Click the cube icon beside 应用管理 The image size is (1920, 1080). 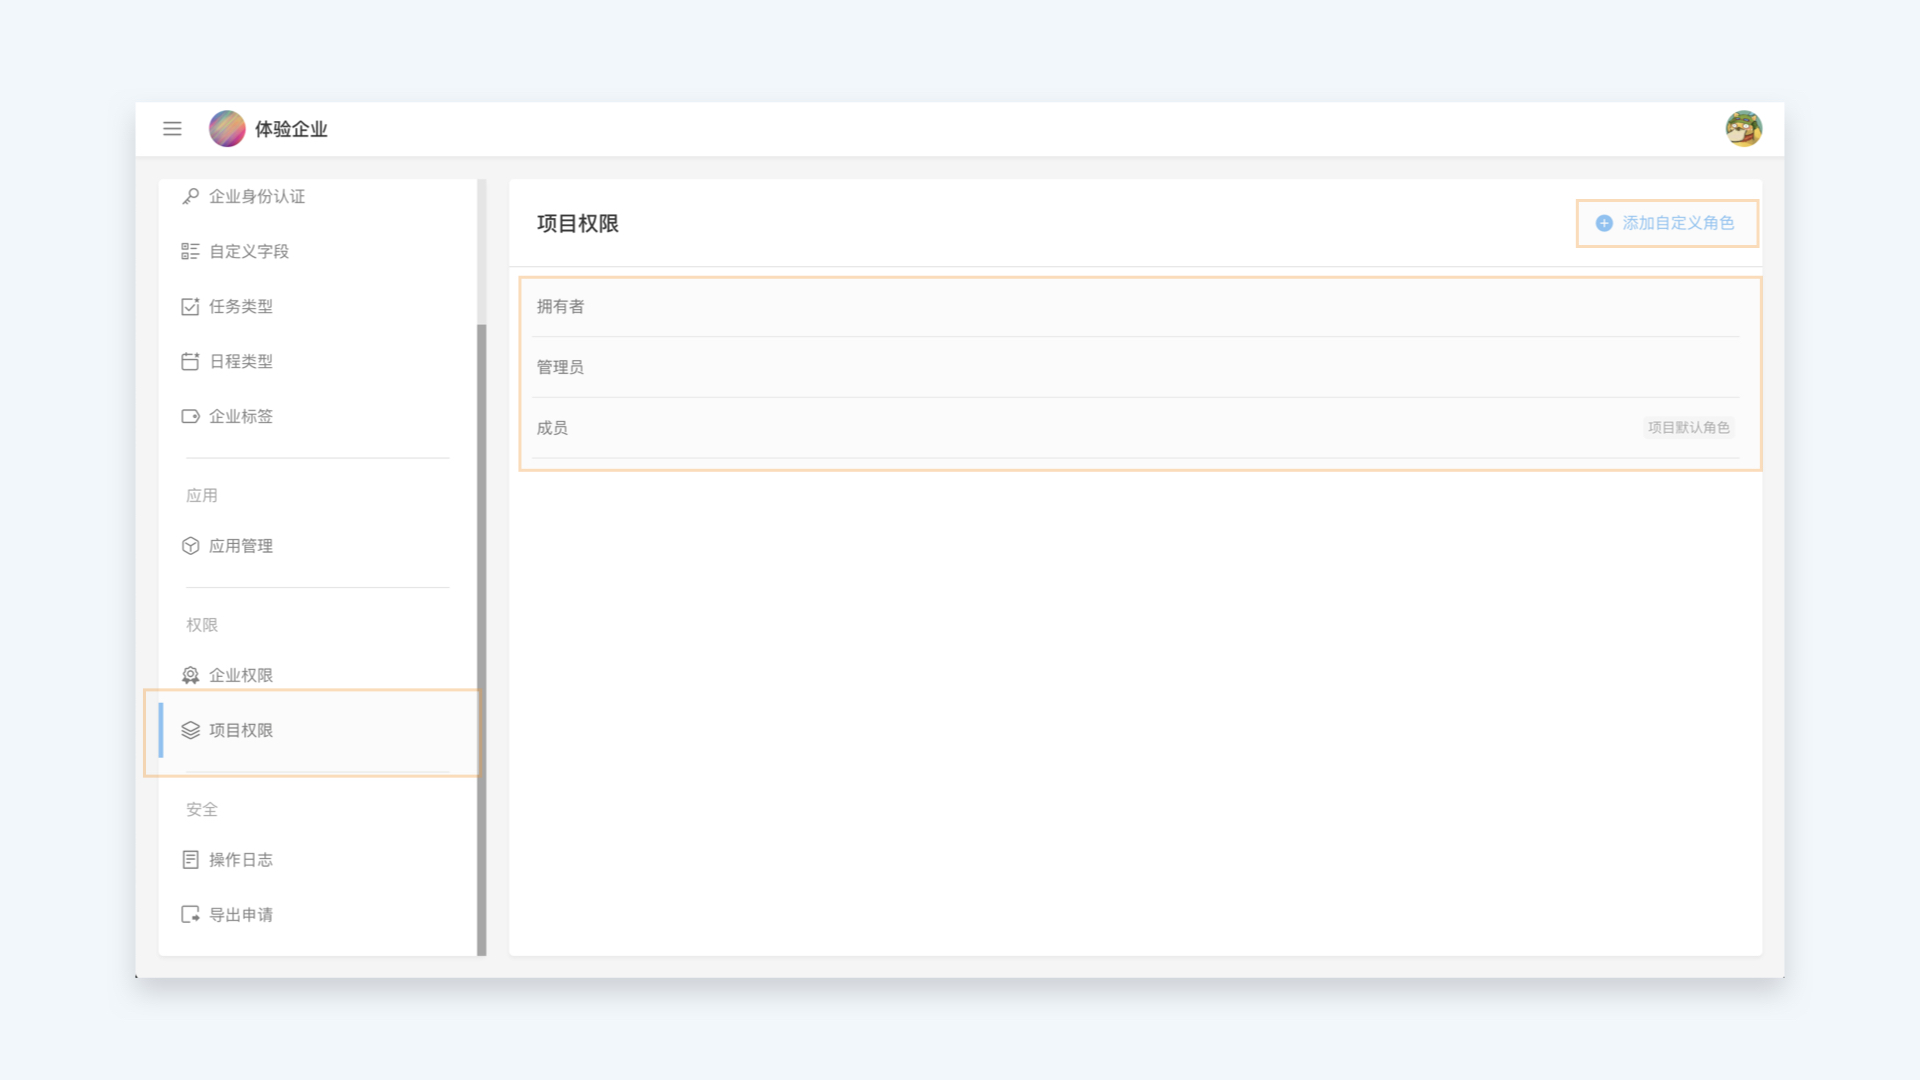190,546
